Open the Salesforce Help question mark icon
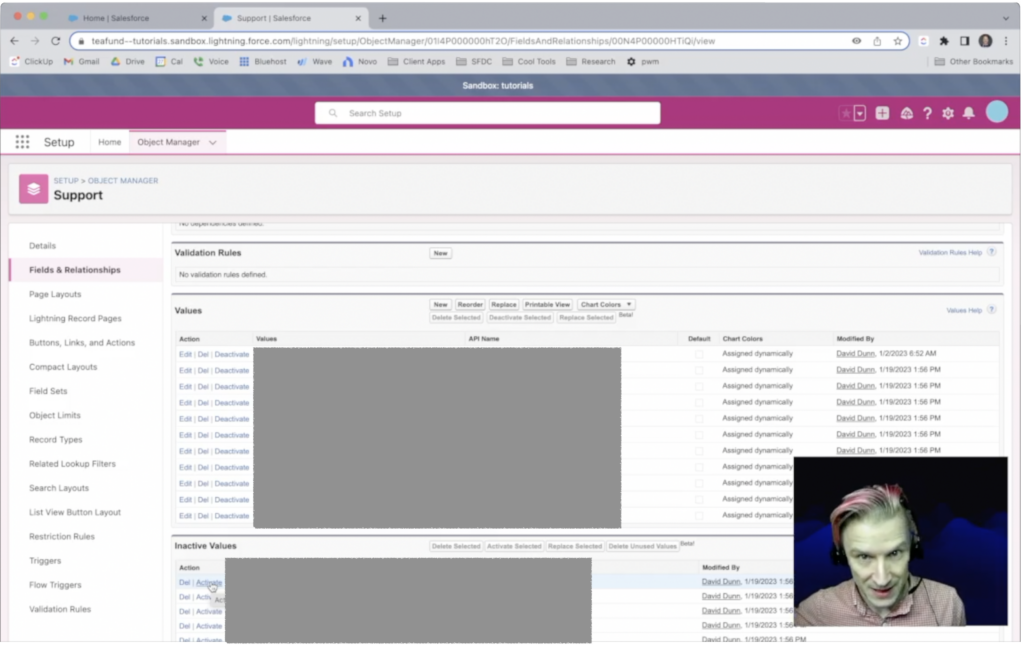The height and width of the screenshot is (645, 1024). pos(927,113)
